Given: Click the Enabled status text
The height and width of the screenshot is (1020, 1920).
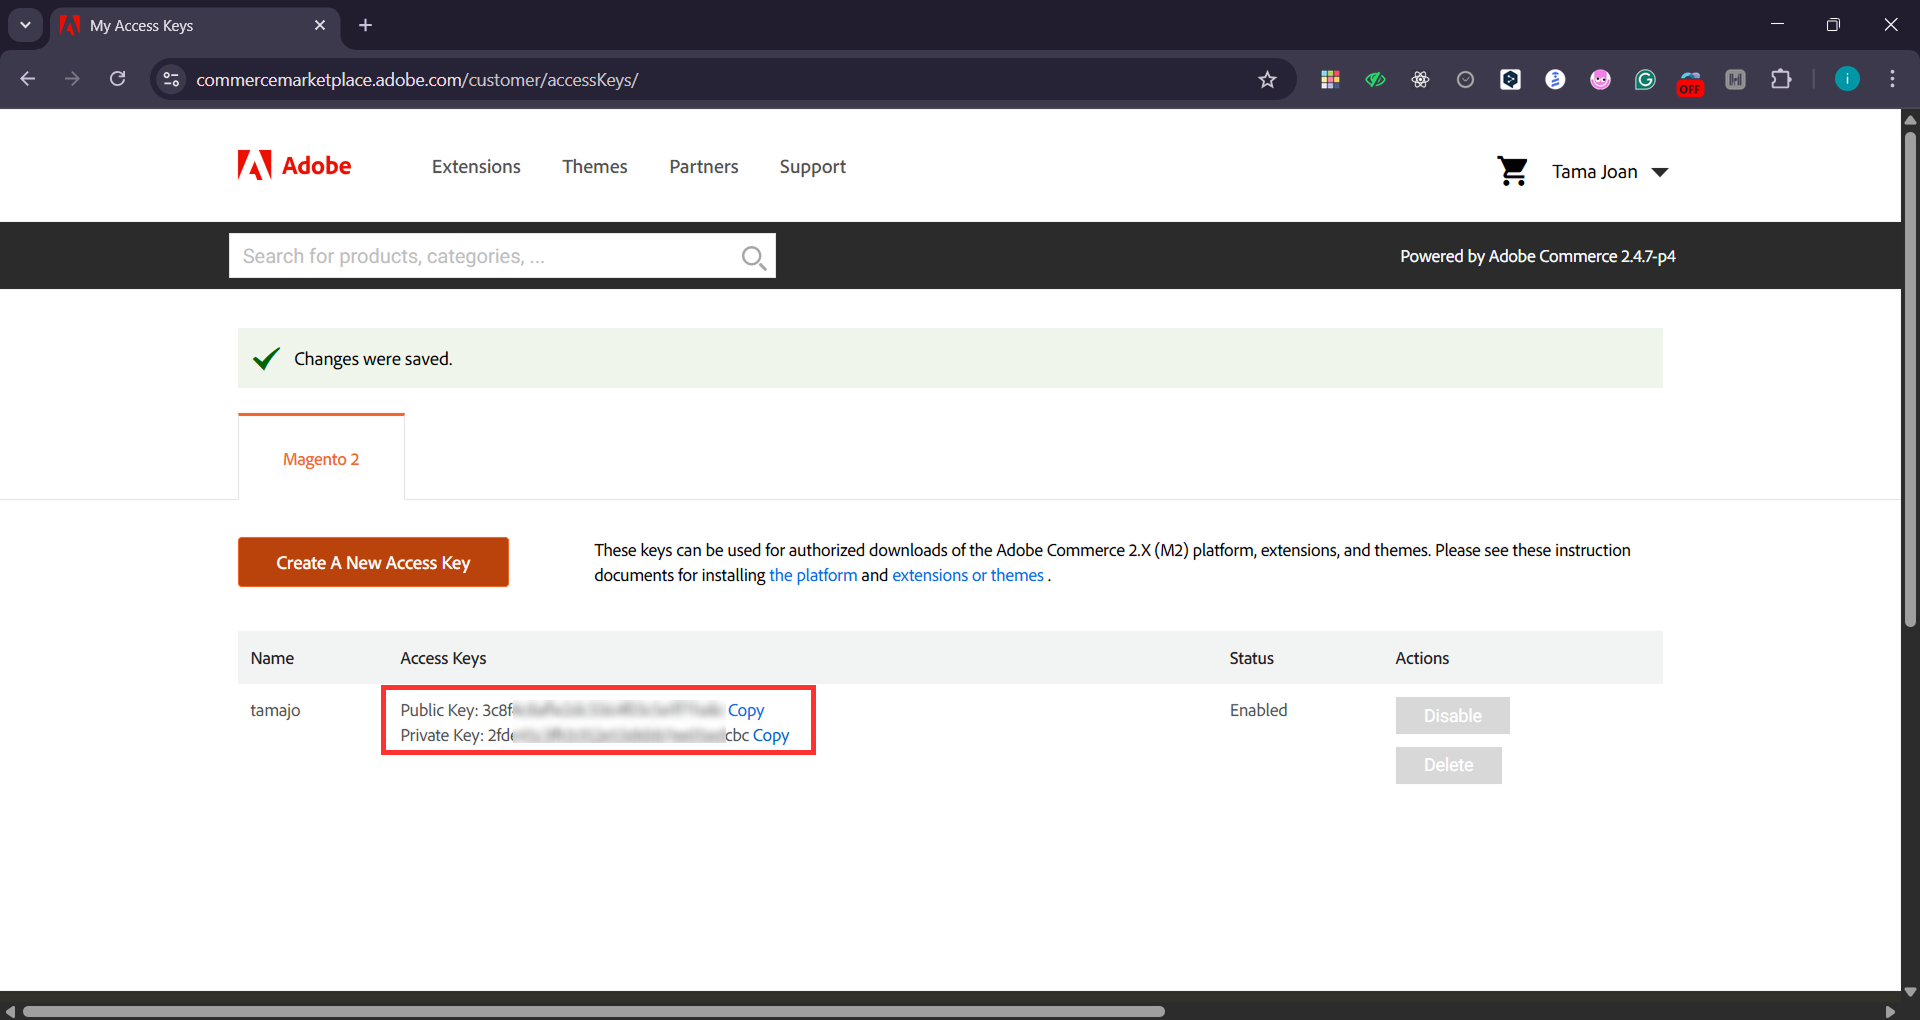Looking at the screenshot, I should point(1259,710).
